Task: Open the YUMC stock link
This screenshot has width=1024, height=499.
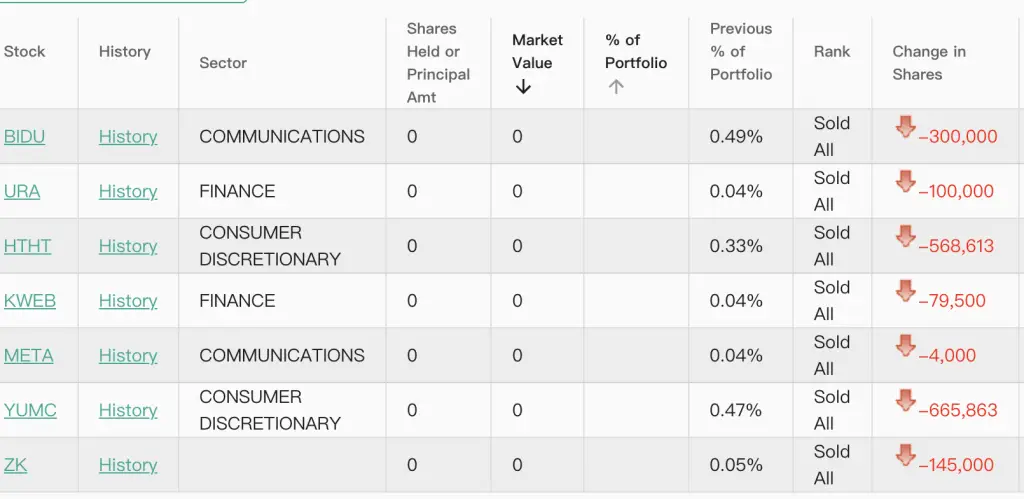Action: (30, 411)
